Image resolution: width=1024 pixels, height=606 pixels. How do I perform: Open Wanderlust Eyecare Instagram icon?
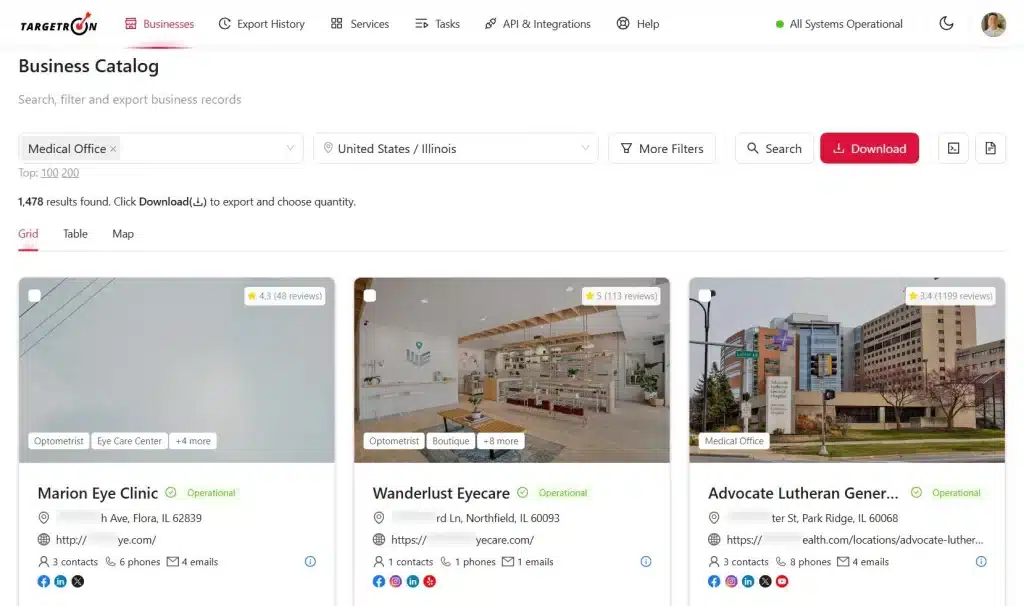pos(396,581)
